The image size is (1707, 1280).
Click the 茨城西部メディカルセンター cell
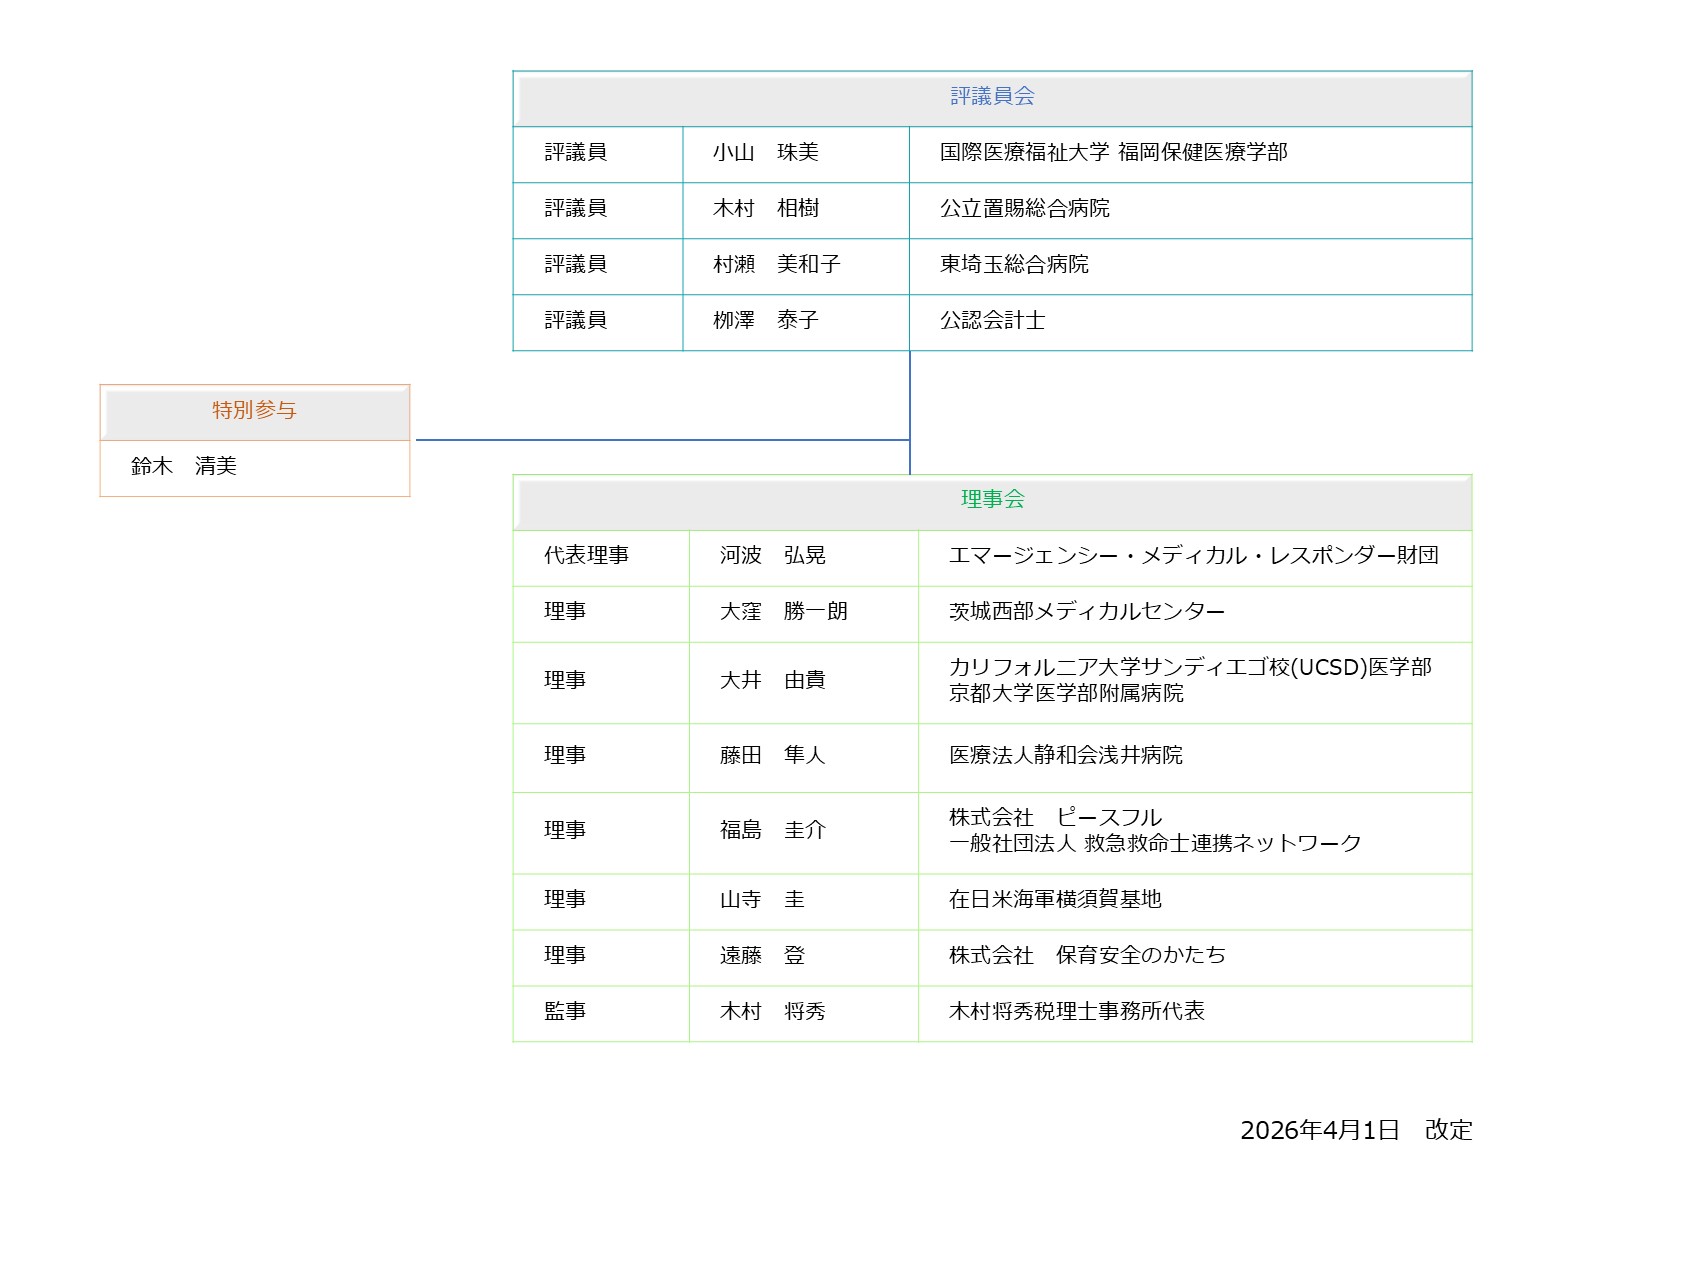tap(1086, 612)
